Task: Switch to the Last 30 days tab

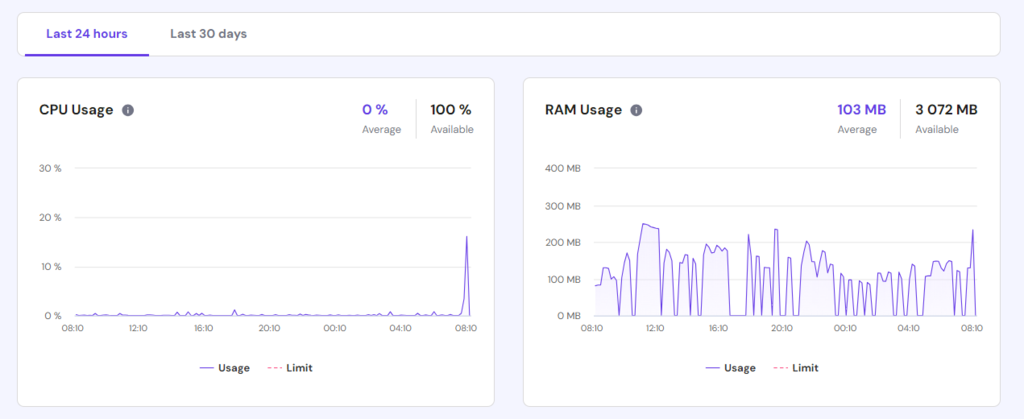Action: tap(208, 34)
